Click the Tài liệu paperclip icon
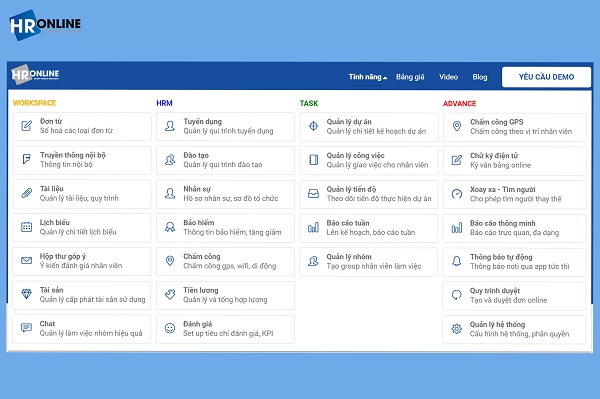Viewport: 600px width, 399px height. pos(26,193)
